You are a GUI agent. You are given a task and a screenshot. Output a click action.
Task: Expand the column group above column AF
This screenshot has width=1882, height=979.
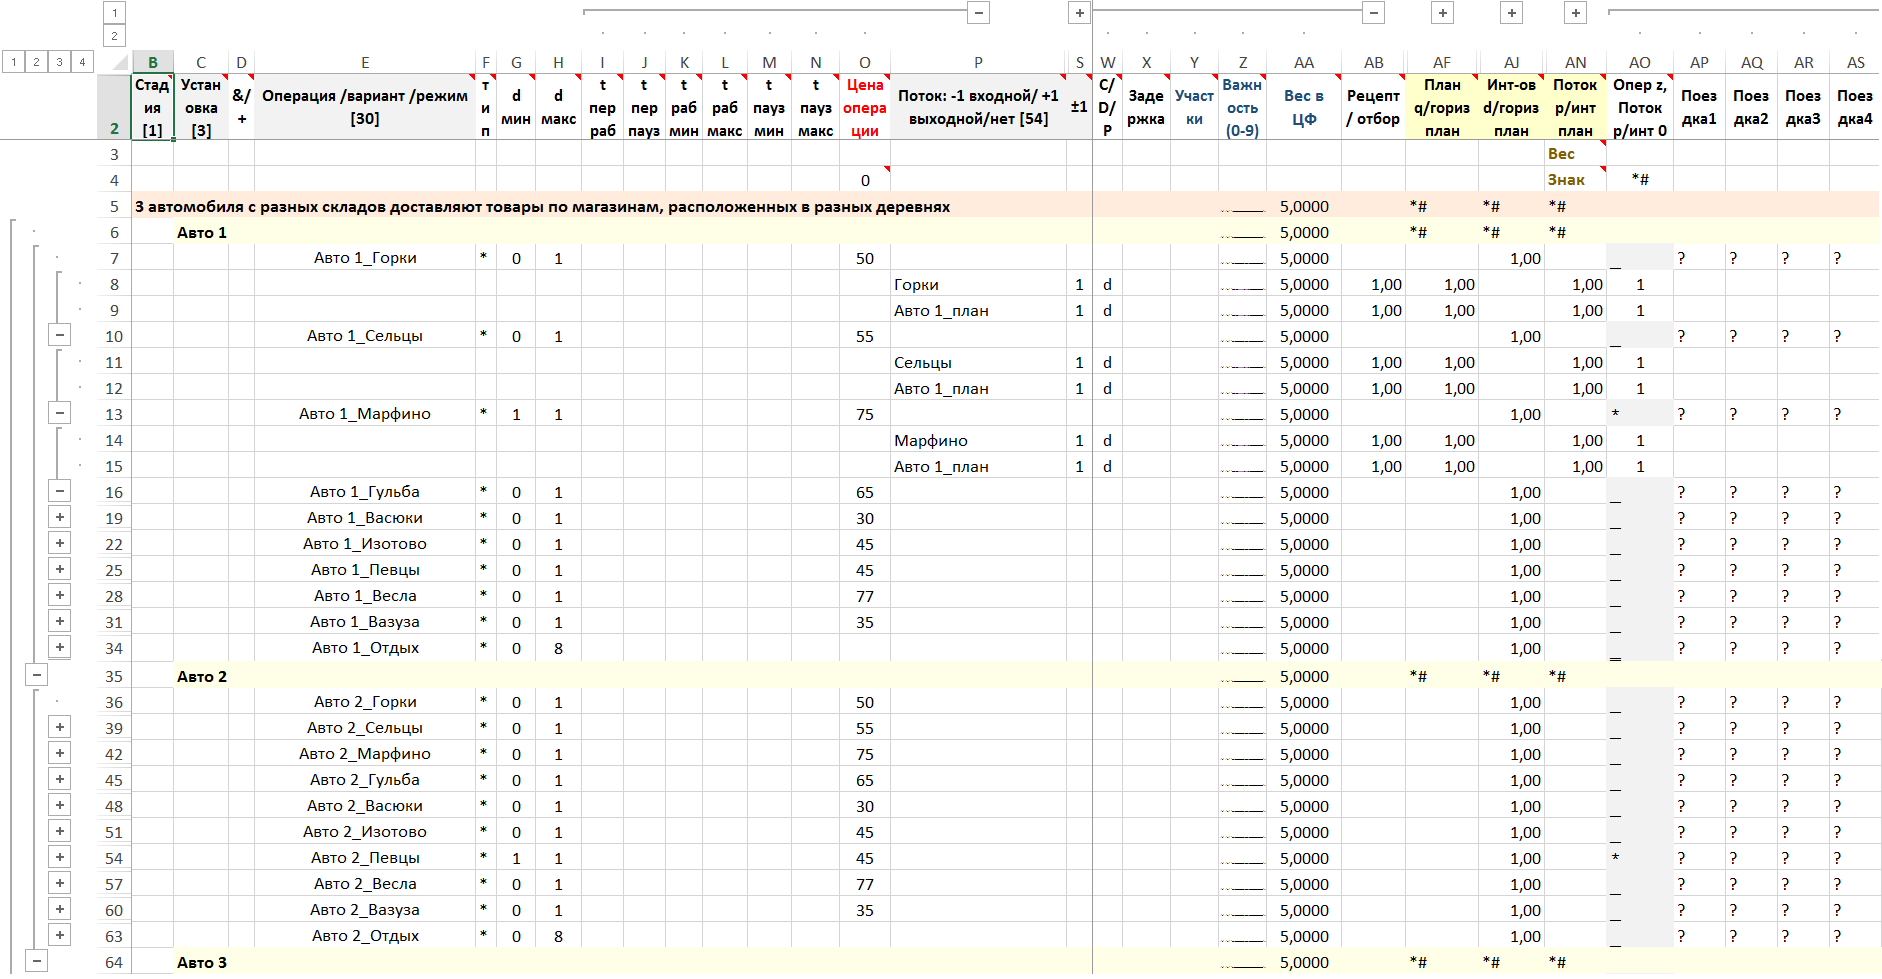[x=1442, y=13]
